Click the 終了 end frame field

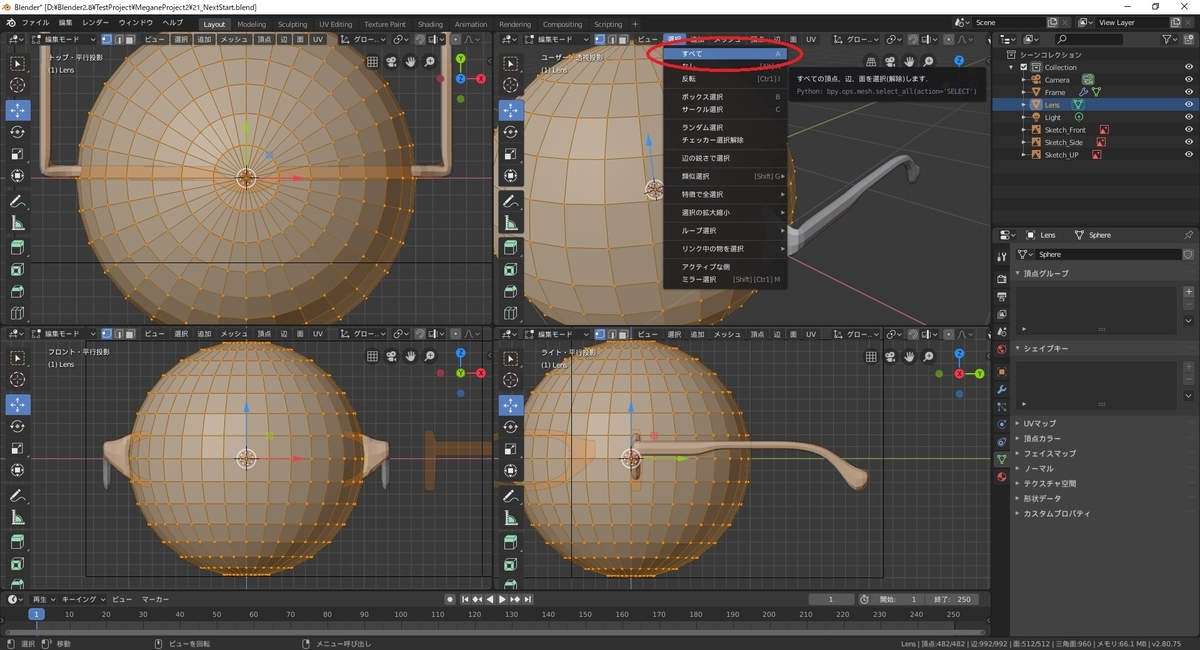pyautogui.click(x=950, y=599)
